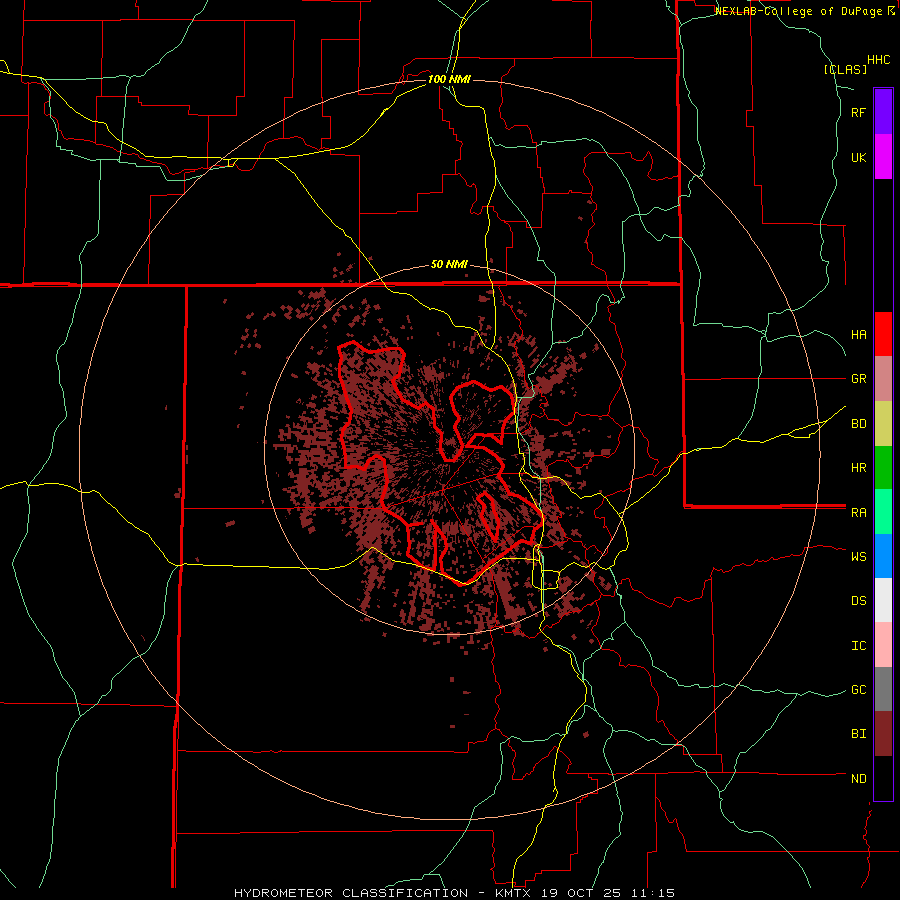900x900 pixels.
Task: Click the RF legend label
Action: coord(858,112)
